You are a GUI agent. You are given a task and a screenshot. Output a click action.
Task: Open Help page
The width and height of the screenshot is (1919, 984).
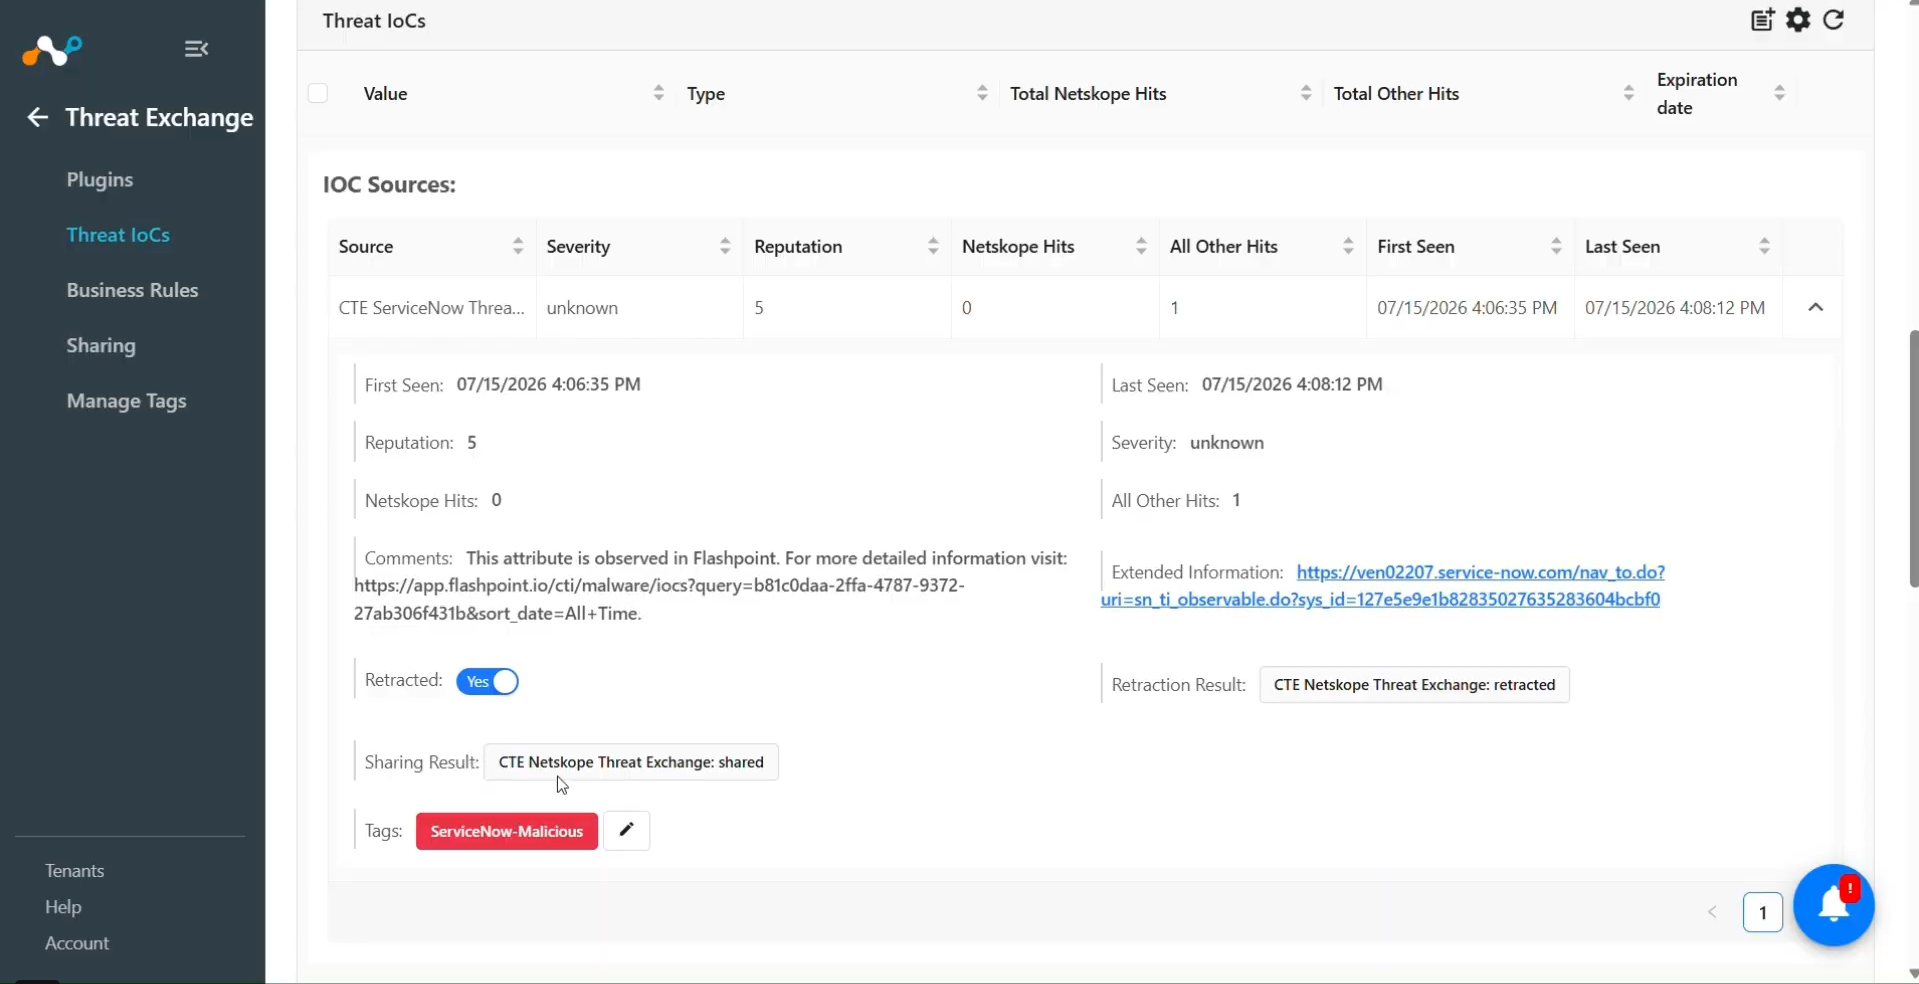tap(63, 907)
